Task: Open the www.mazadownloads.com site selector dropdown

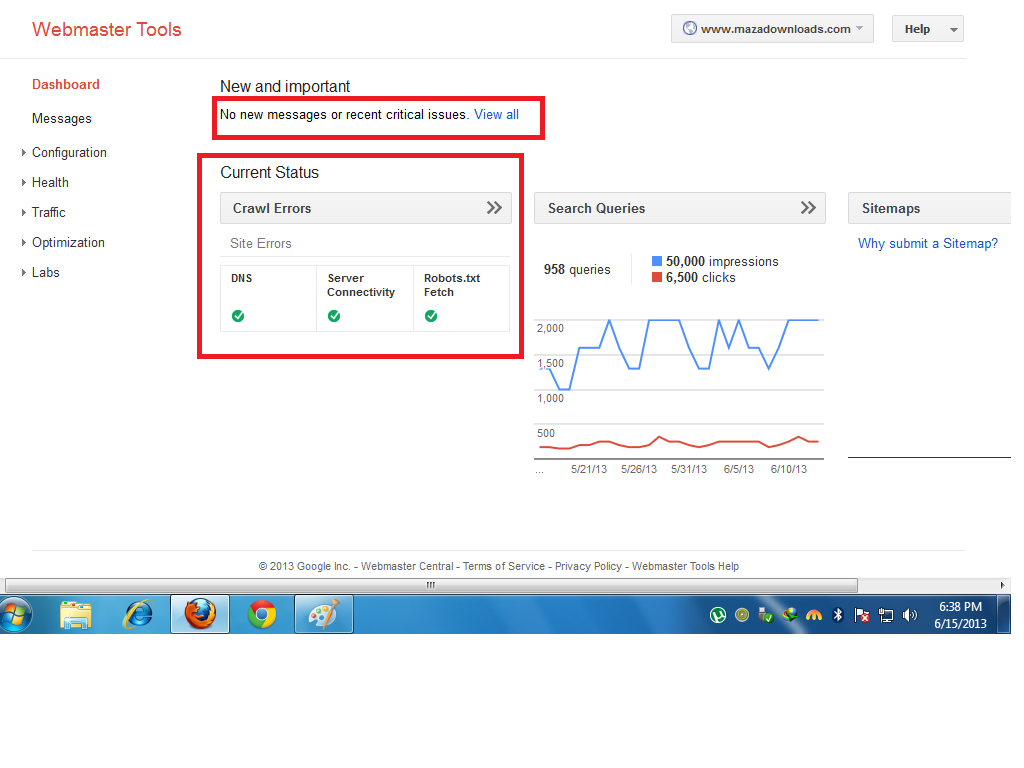Action: [772, 29]
